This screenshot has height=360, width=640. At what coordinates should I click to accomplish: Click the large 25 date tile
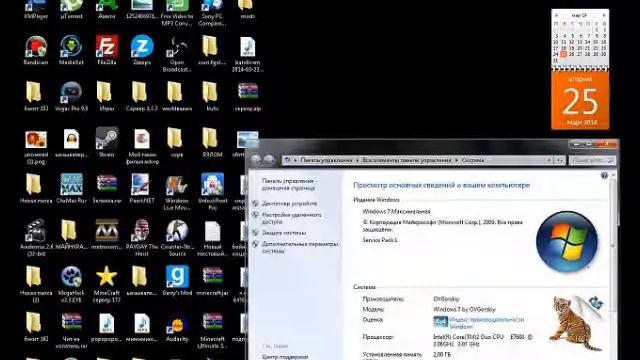[580, 100]
